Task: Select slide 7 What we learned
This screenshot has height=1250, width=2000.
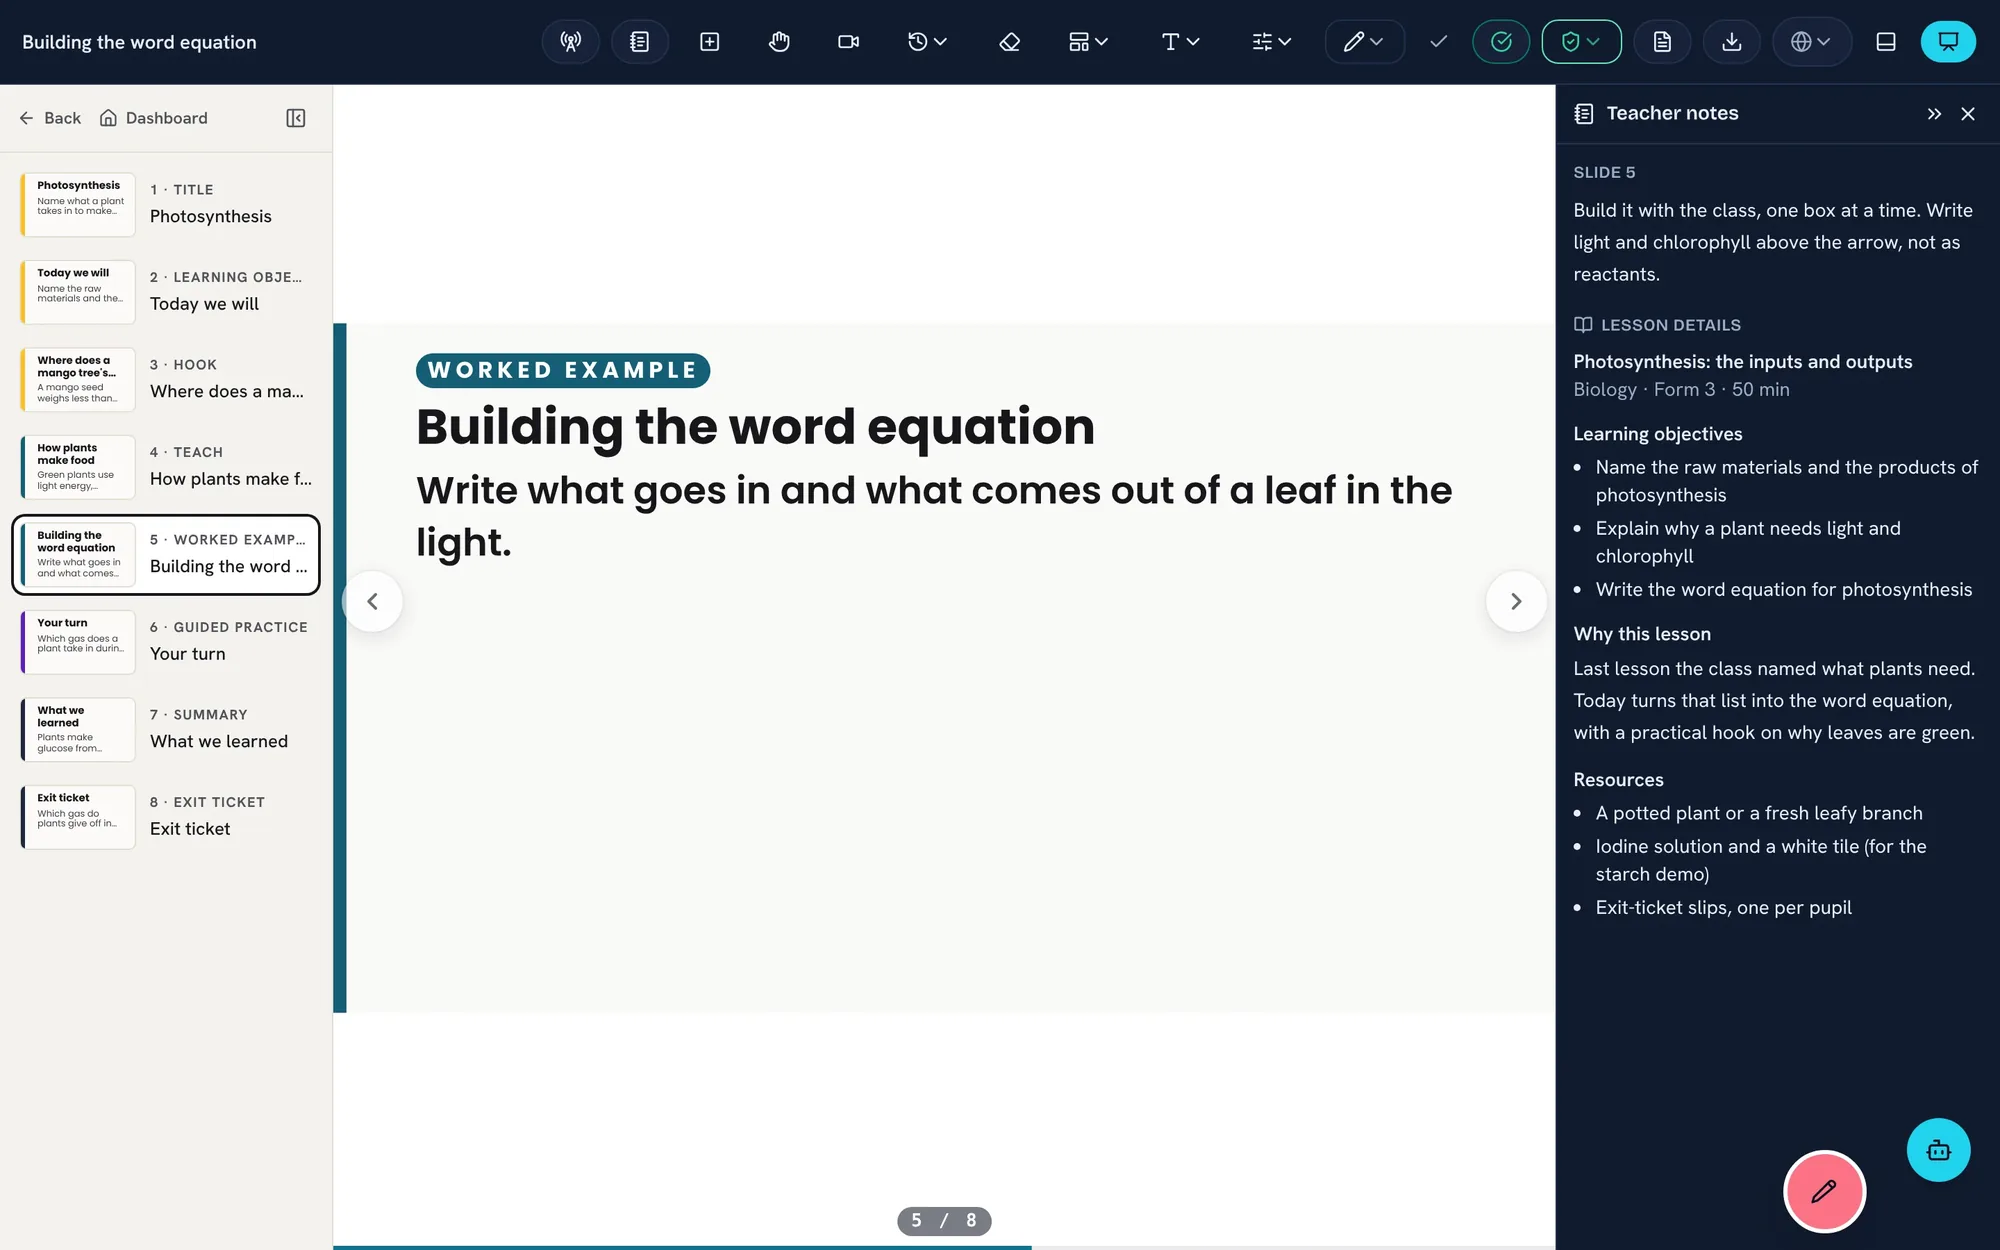Action: 166,729
